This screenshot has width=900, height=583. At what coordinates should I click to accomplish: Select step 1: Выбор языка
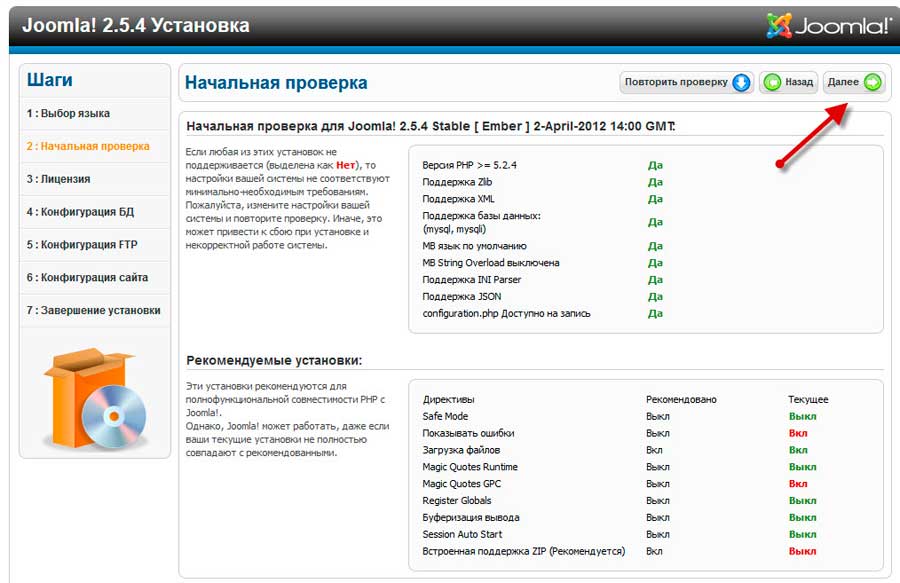pos(68,114)
